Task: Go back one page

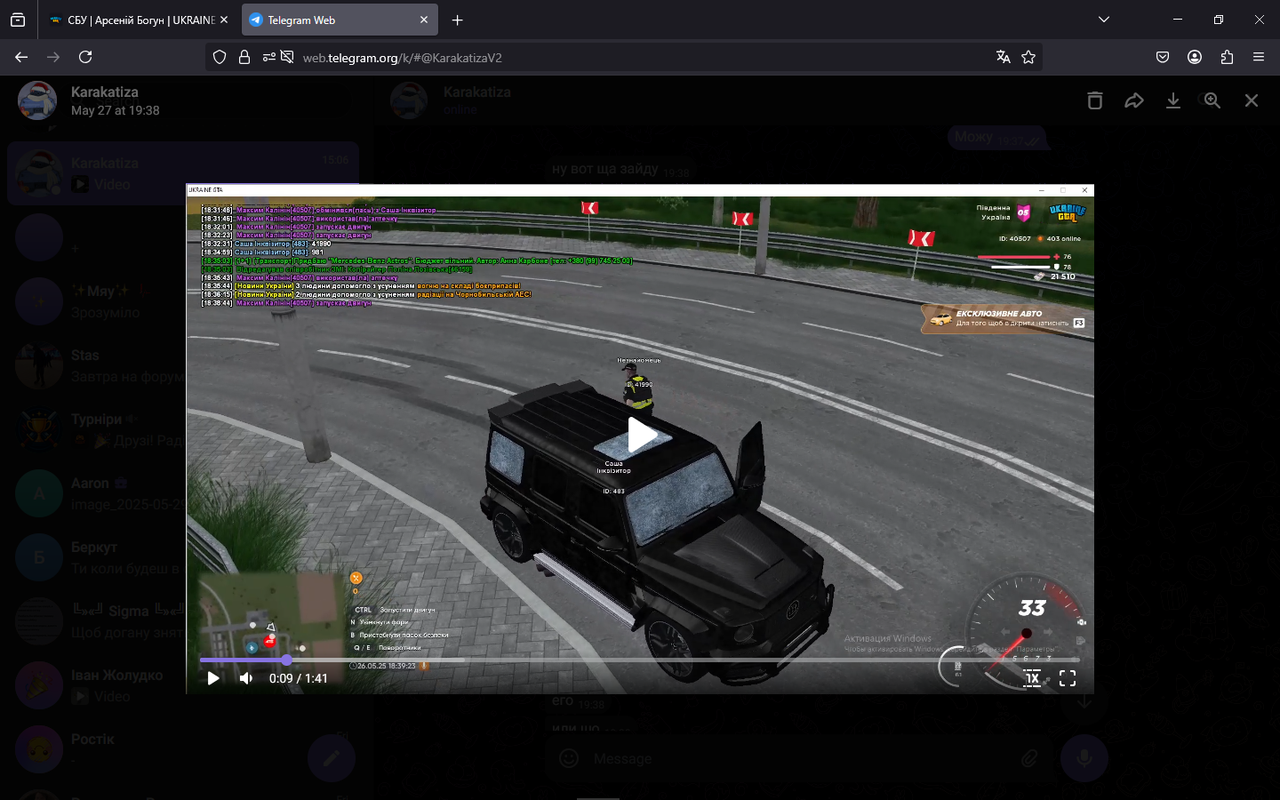Action: [21, 57]
